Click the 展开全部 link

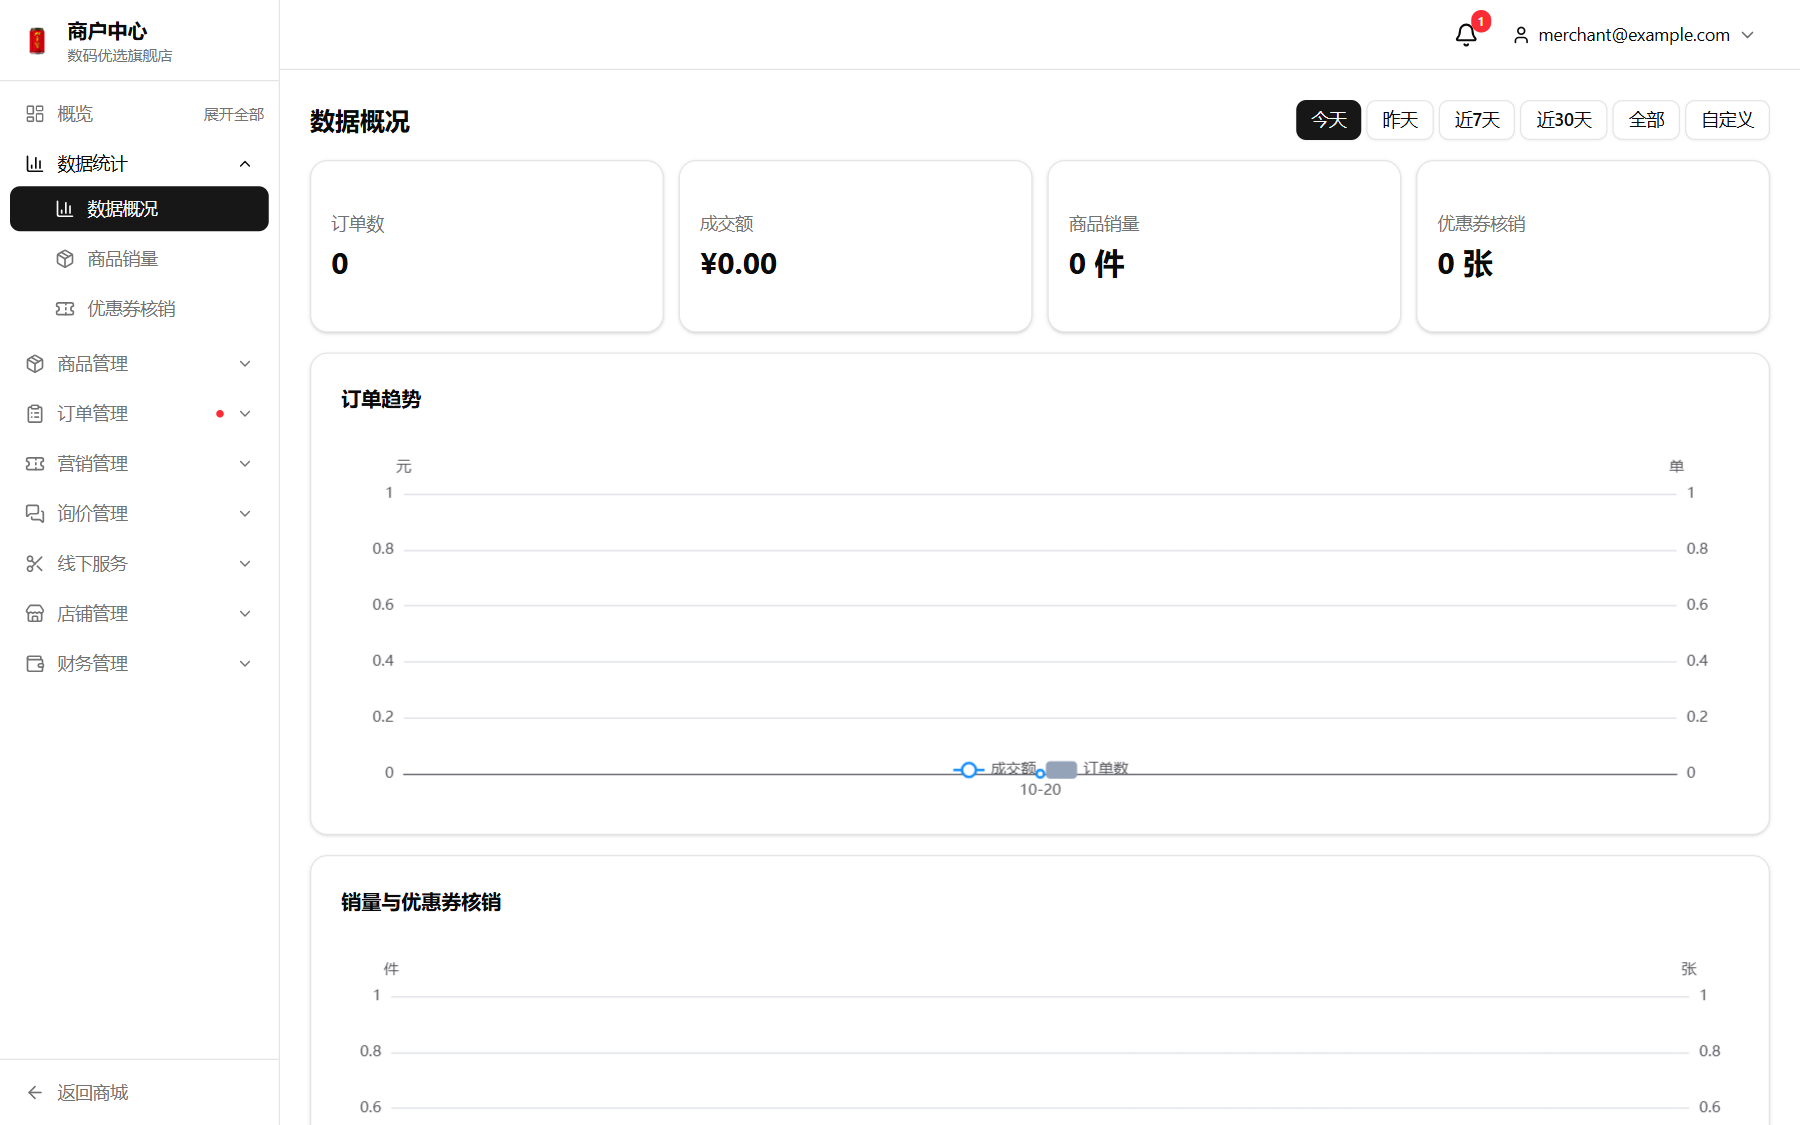click(234, 115)
